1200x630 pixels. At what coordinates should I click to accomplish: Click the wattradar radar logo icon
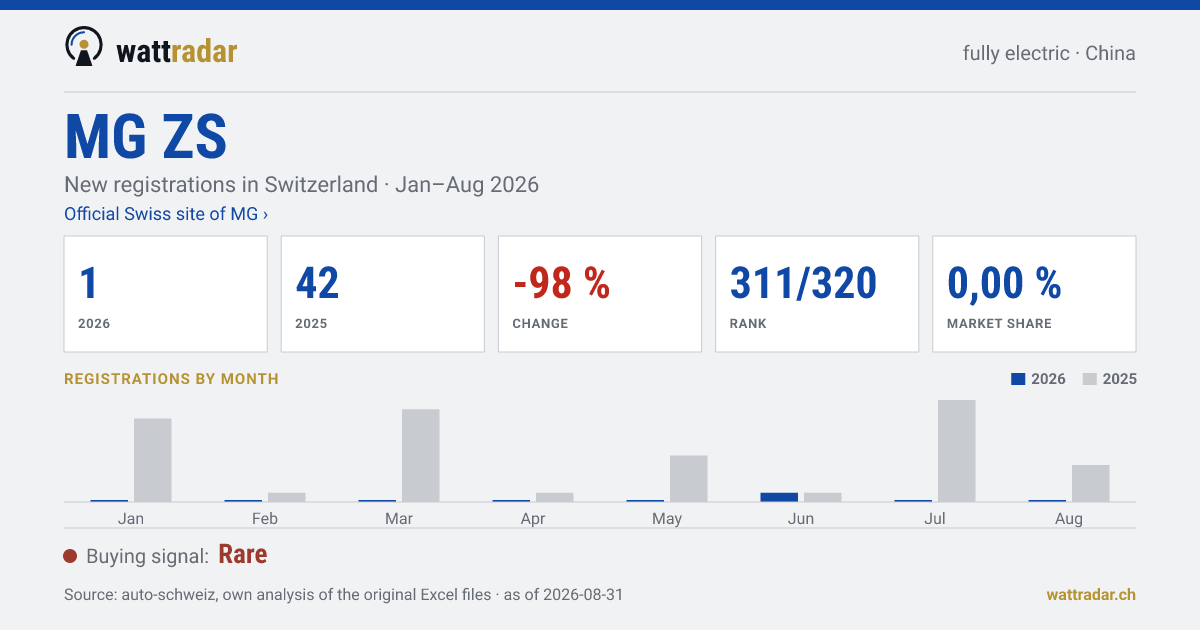84,47
